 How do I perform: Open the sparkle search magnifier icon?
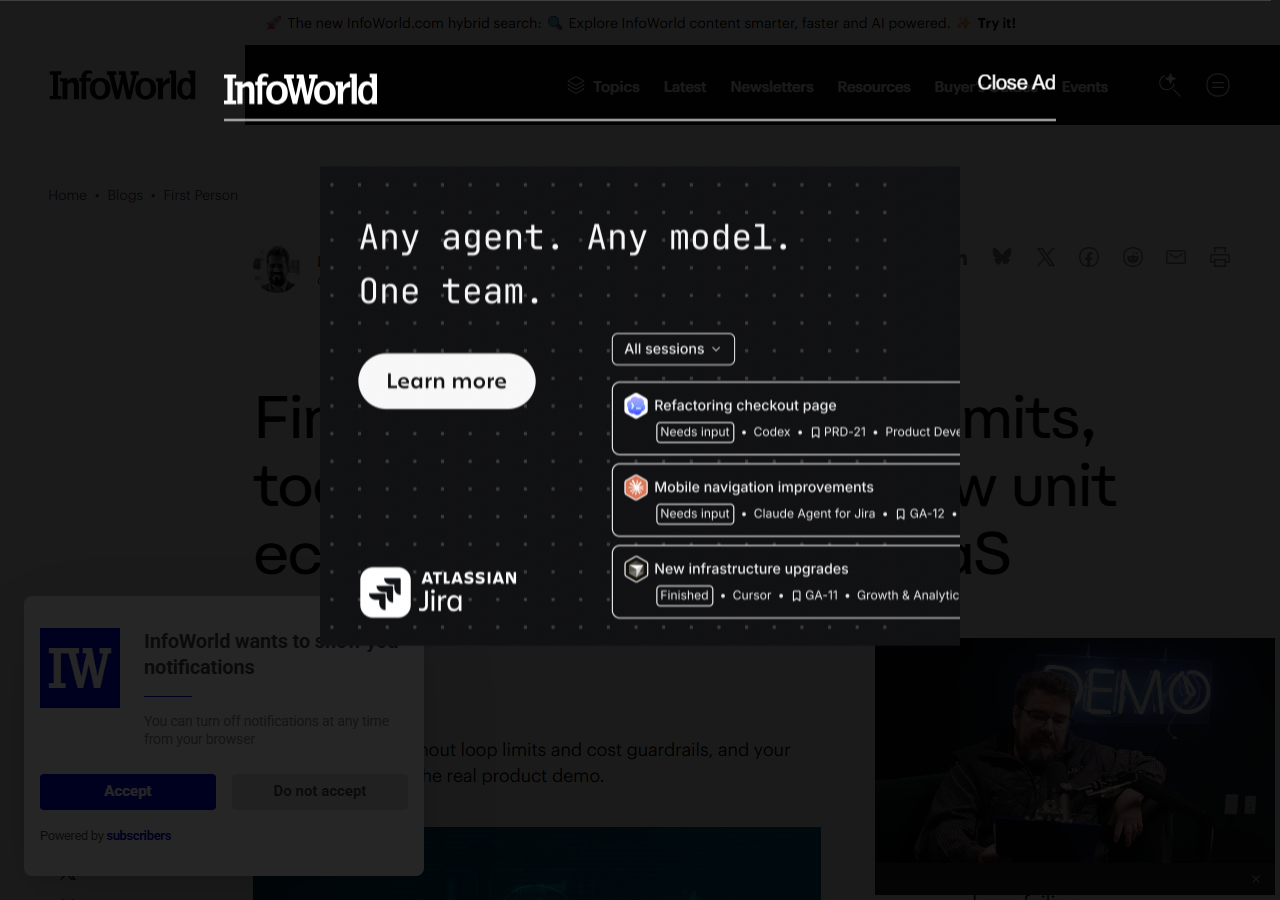coord(1169,85)
